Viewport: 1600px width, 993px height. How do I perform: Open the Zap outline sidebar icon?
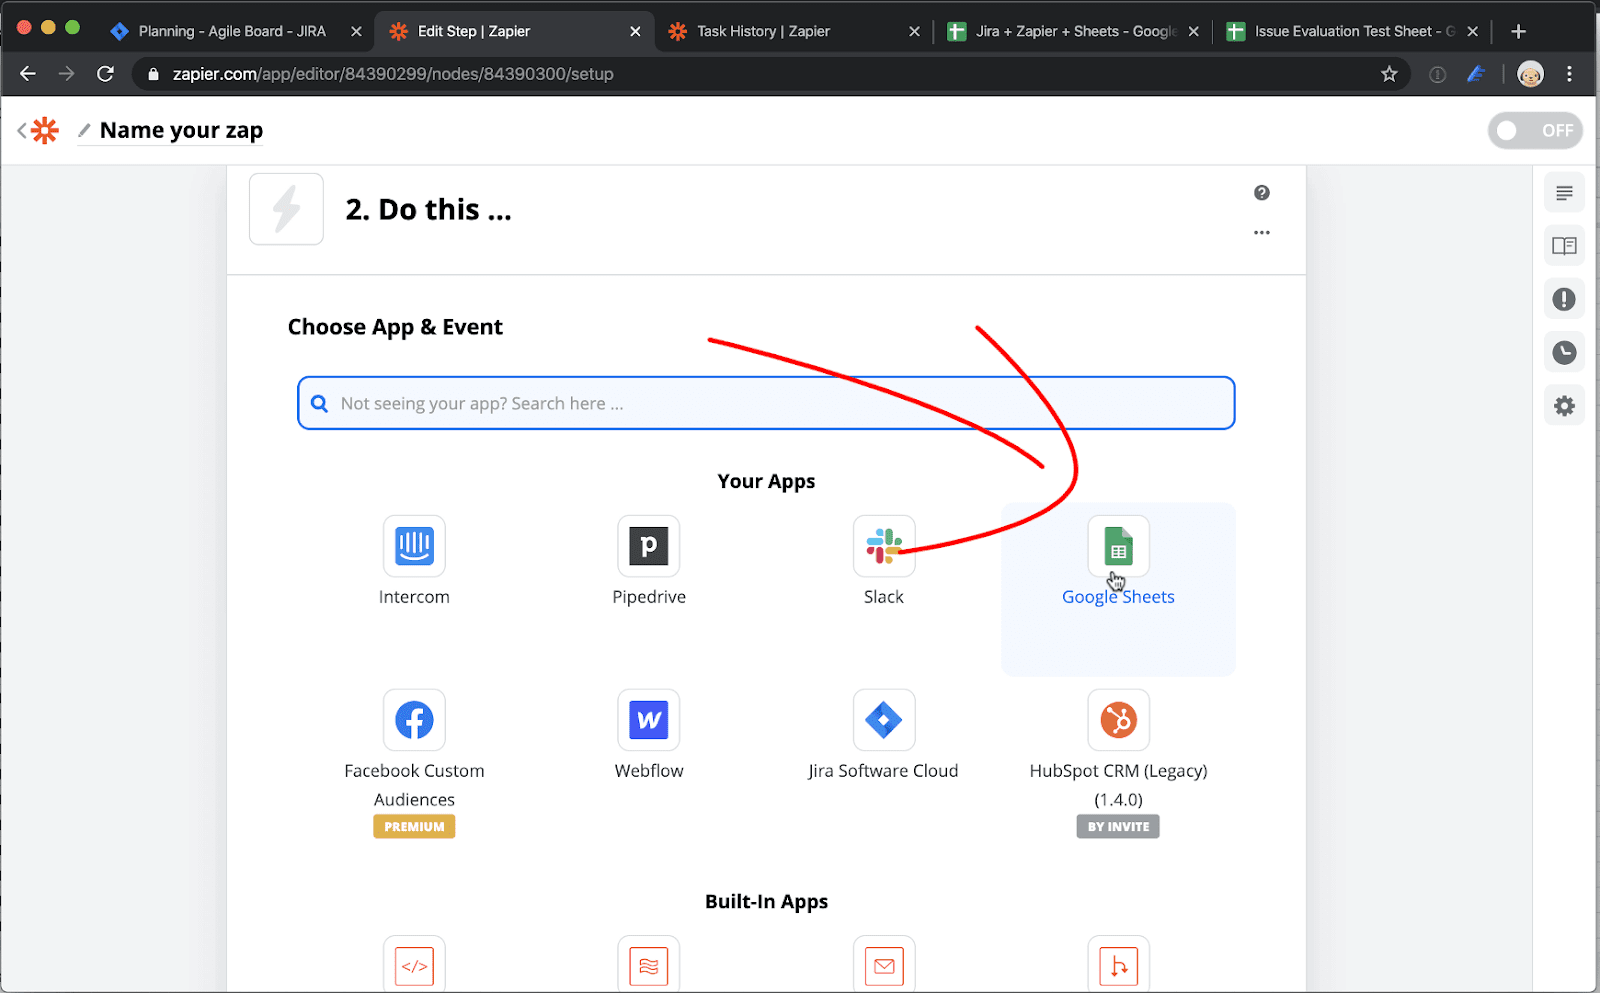coord(1564,193)
